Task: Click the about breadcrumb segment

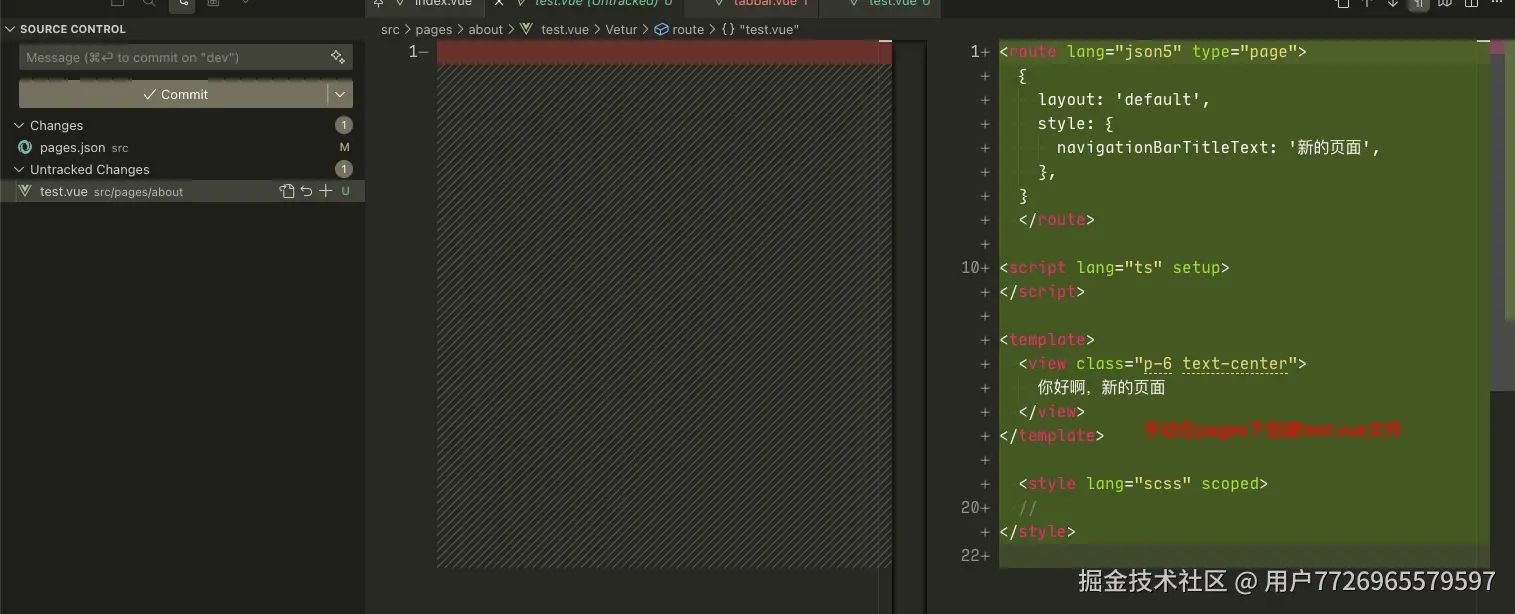Action: (486, 30)
